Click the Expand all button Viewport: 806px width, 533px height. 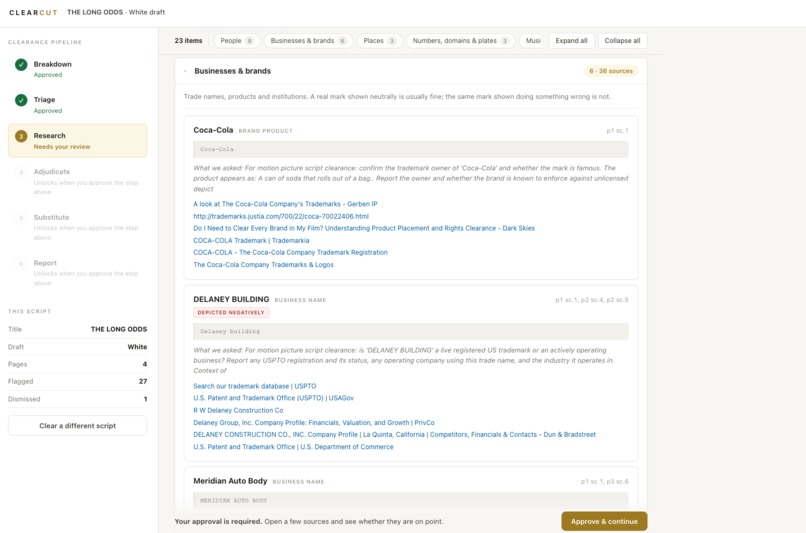coord(571,41)
